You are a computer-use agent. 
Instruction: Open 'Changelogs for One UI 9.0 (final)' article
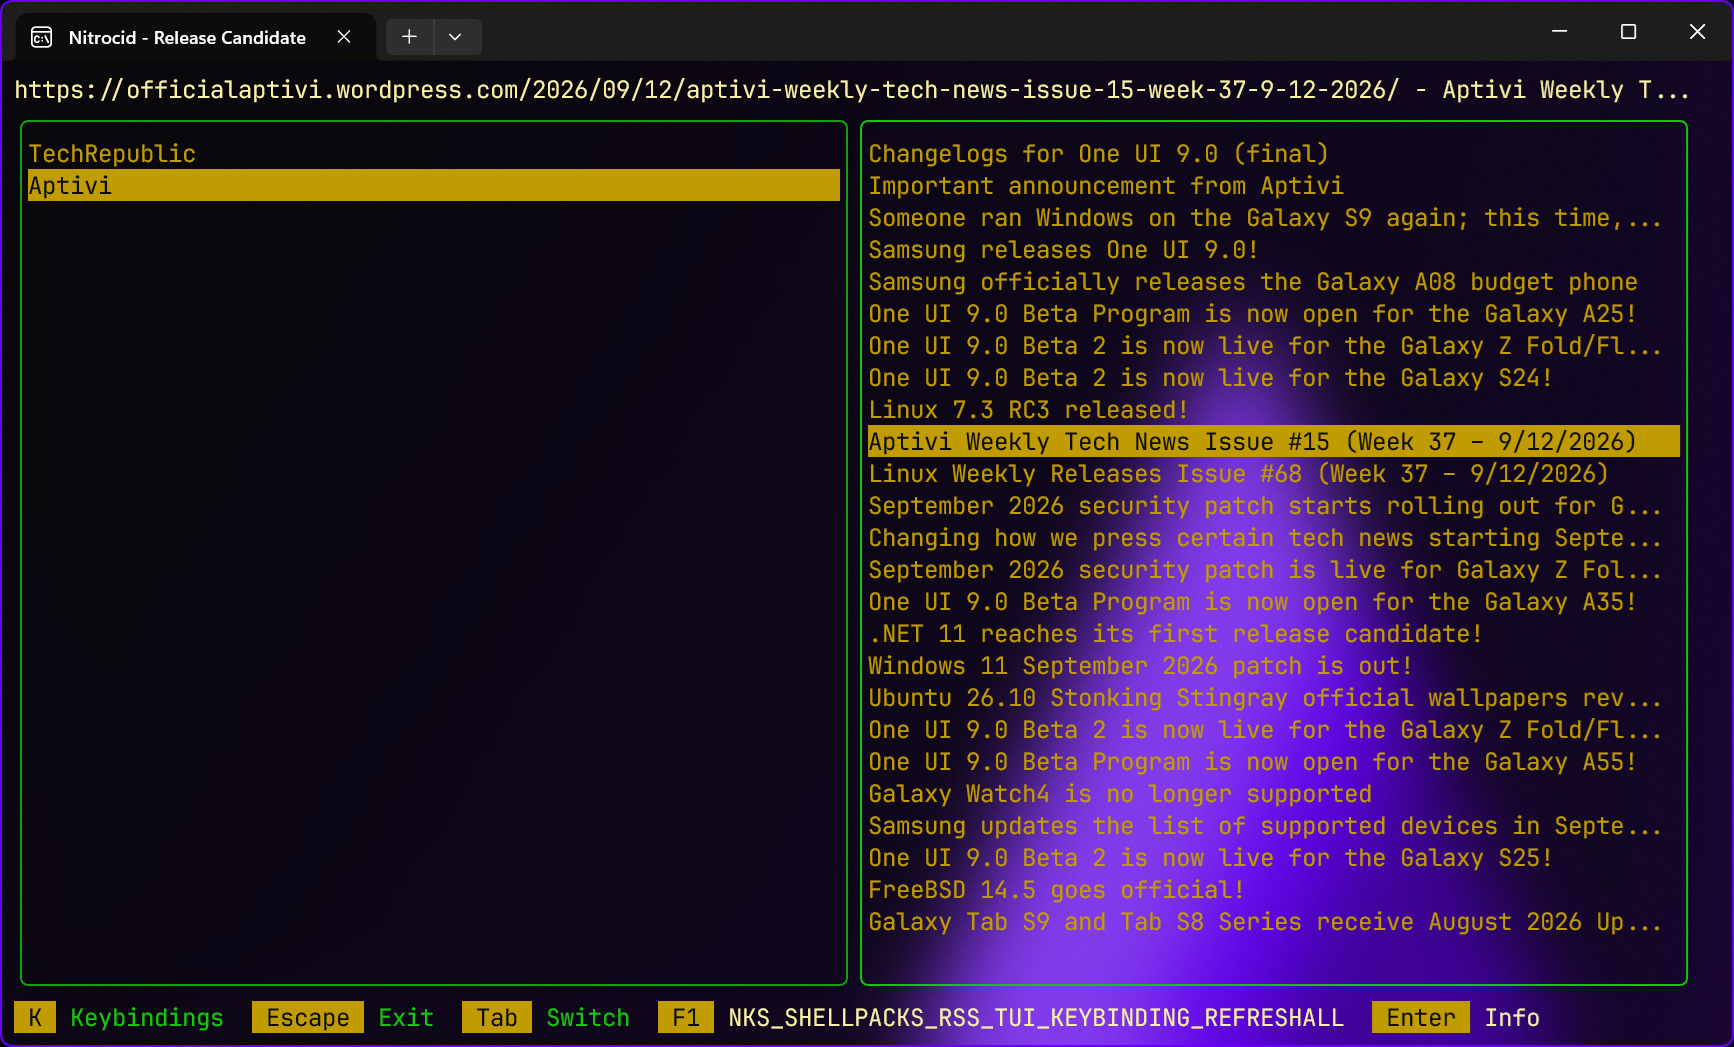click(1274, 154)
